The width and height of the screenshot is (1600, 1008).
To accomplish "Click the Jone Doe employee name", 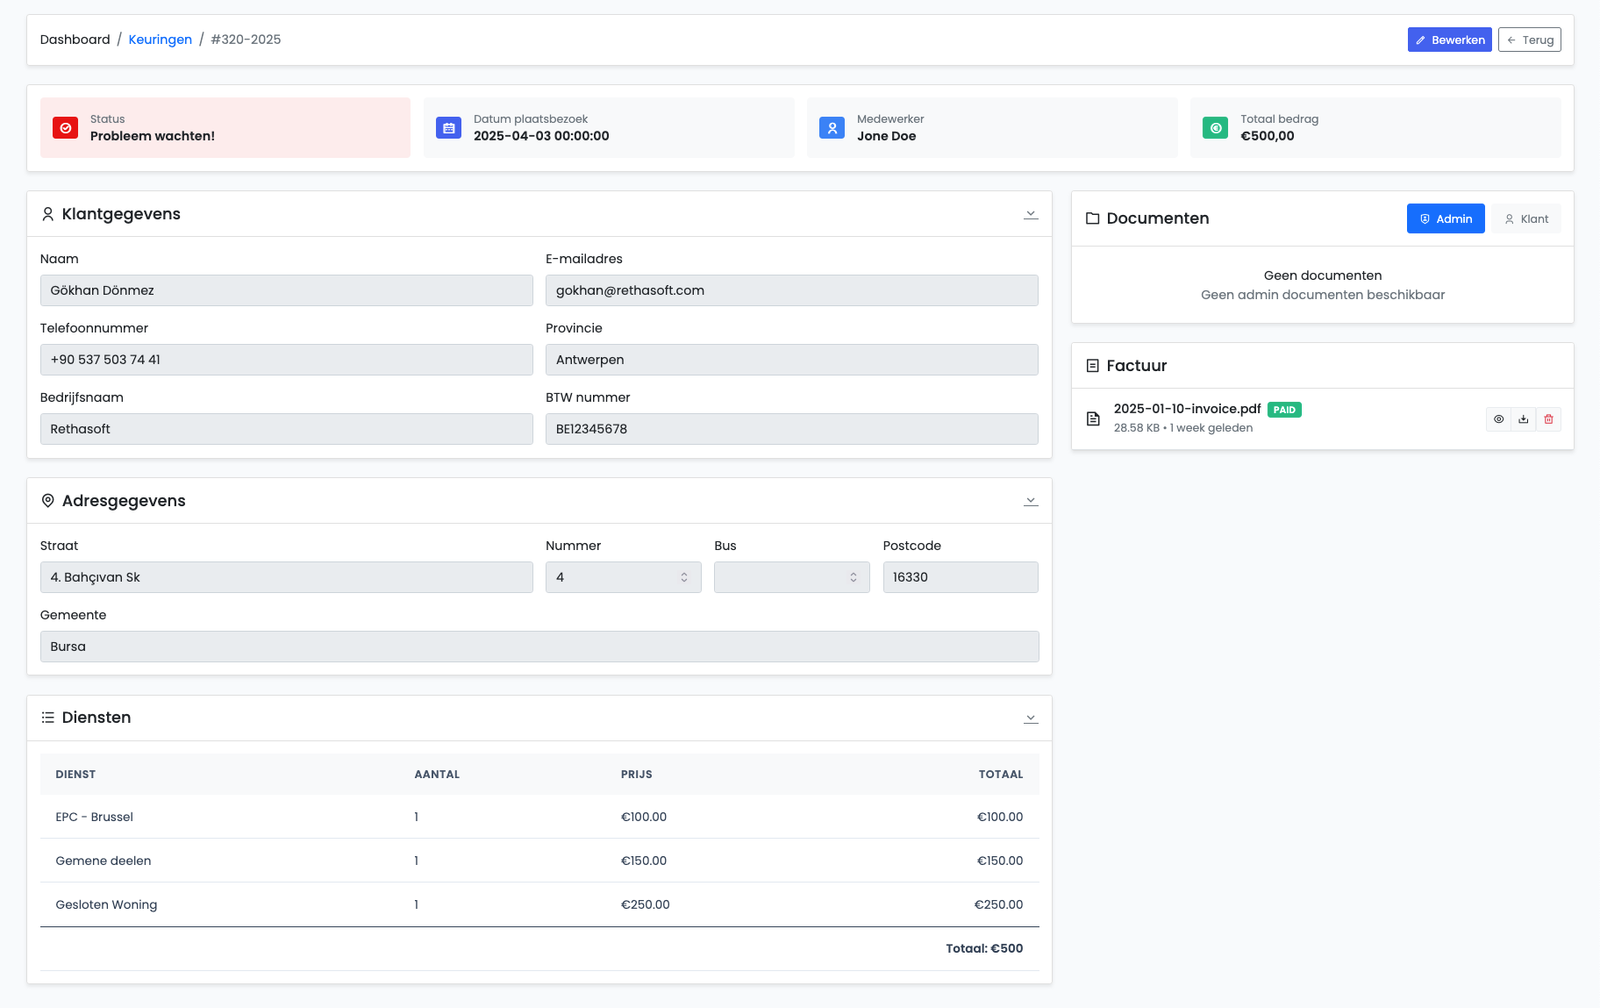I will (886, 136).
